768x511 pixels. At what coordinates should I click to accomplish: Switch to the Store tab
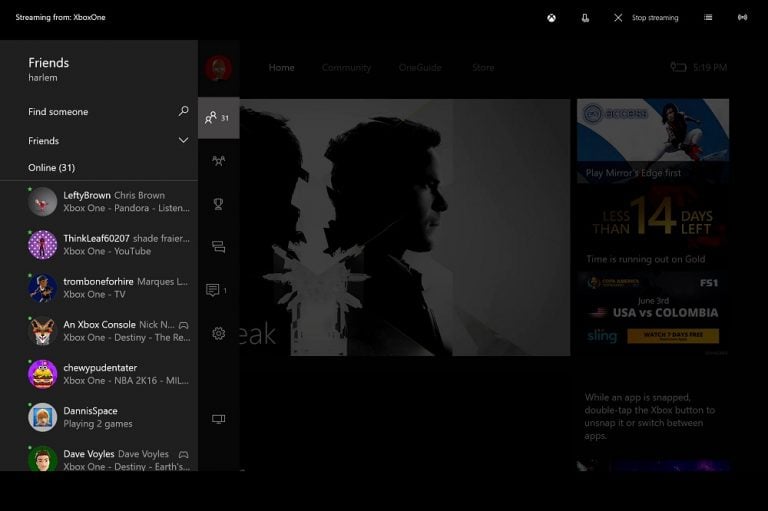(x=483, y=68)
